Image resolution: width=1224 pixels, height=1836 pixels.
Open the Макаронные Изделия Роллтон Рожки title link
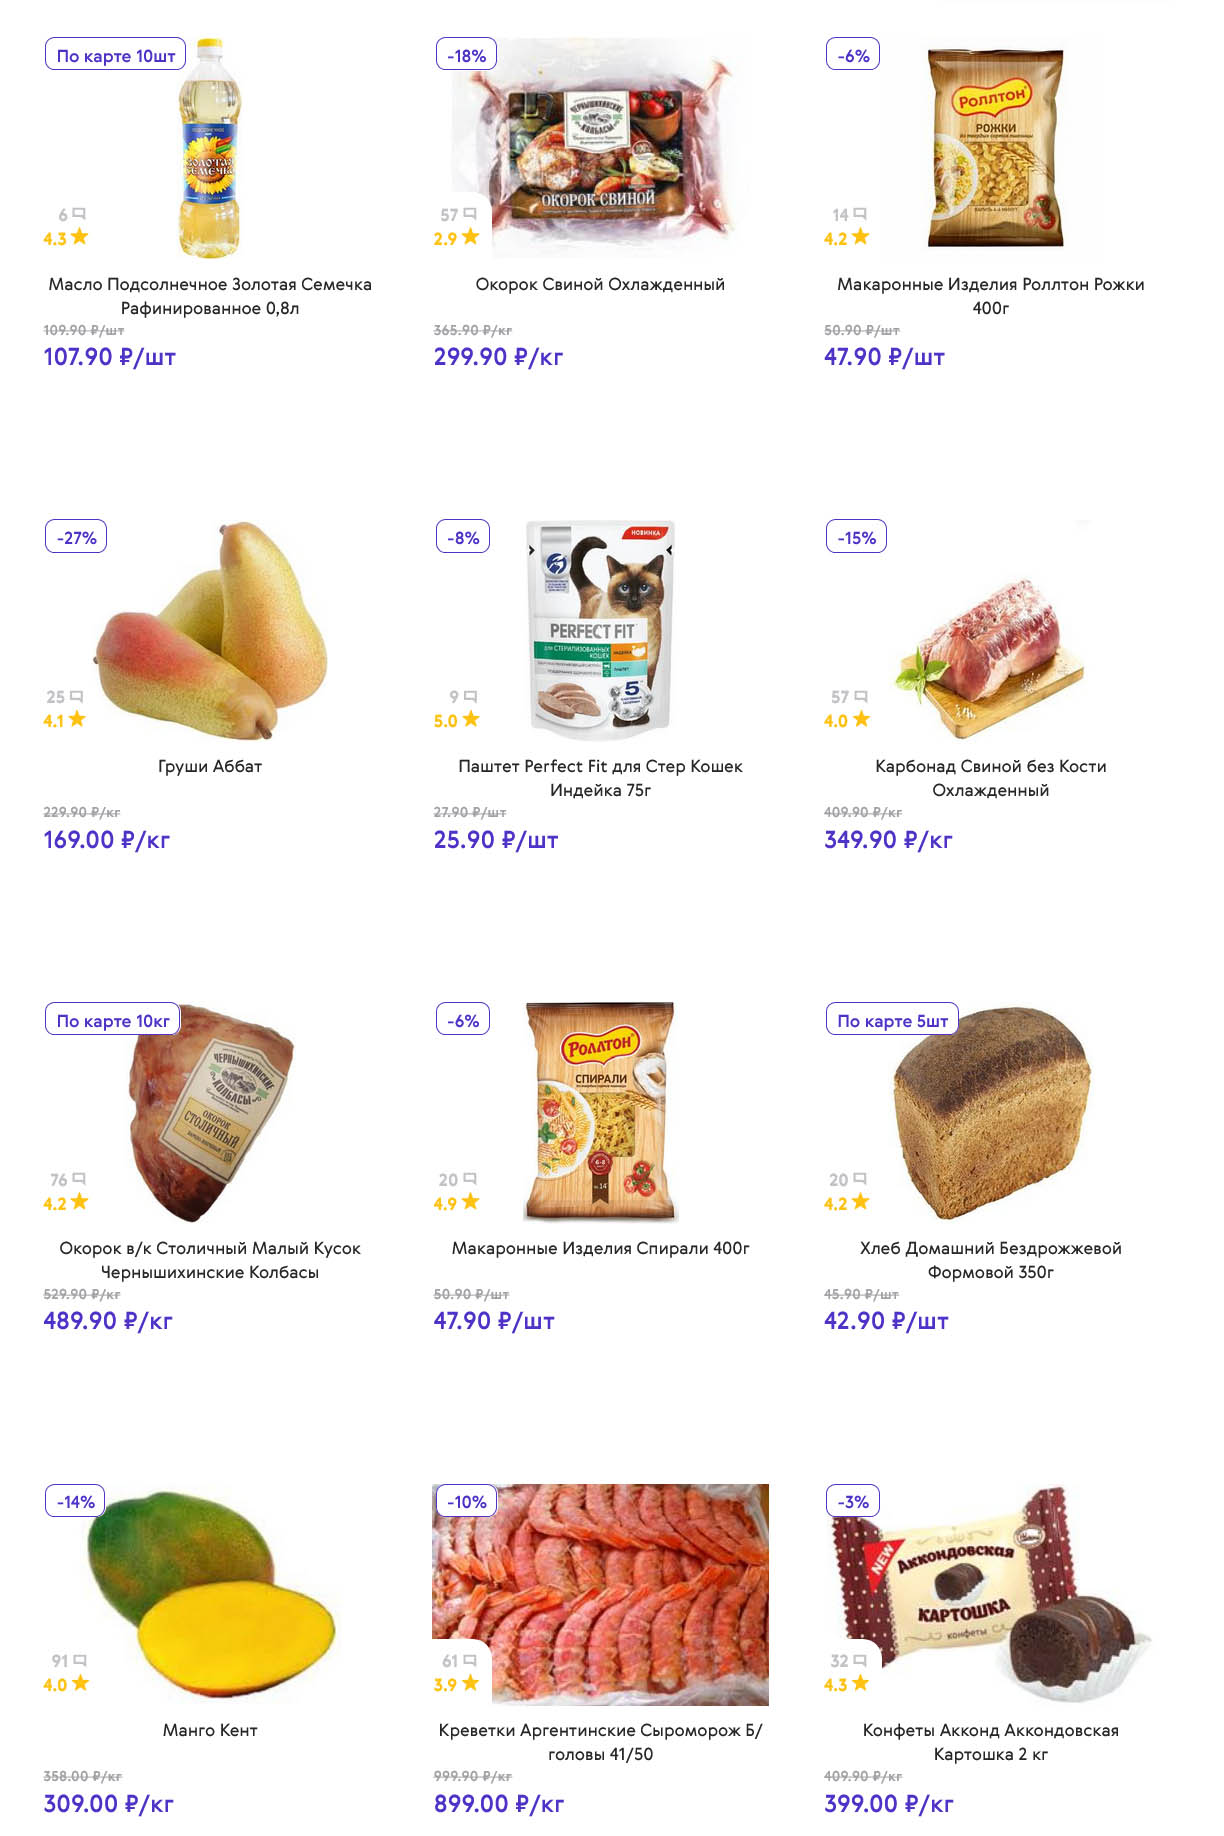click(990, 296)
